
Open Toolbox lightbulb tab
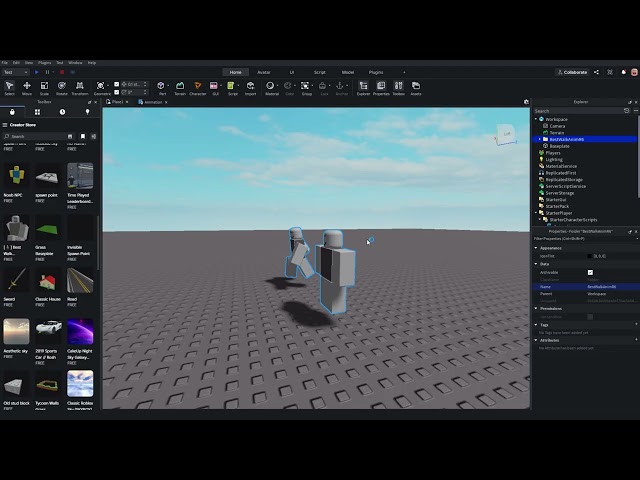click(x=87, y=112)
